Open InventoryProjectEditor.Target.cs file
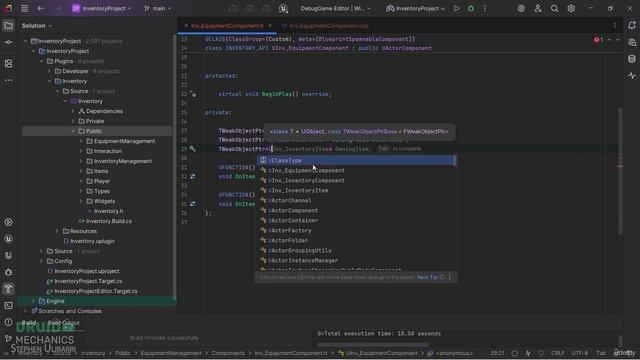Image resolution: width=640 pixels, height=360 pixels. 97,291
